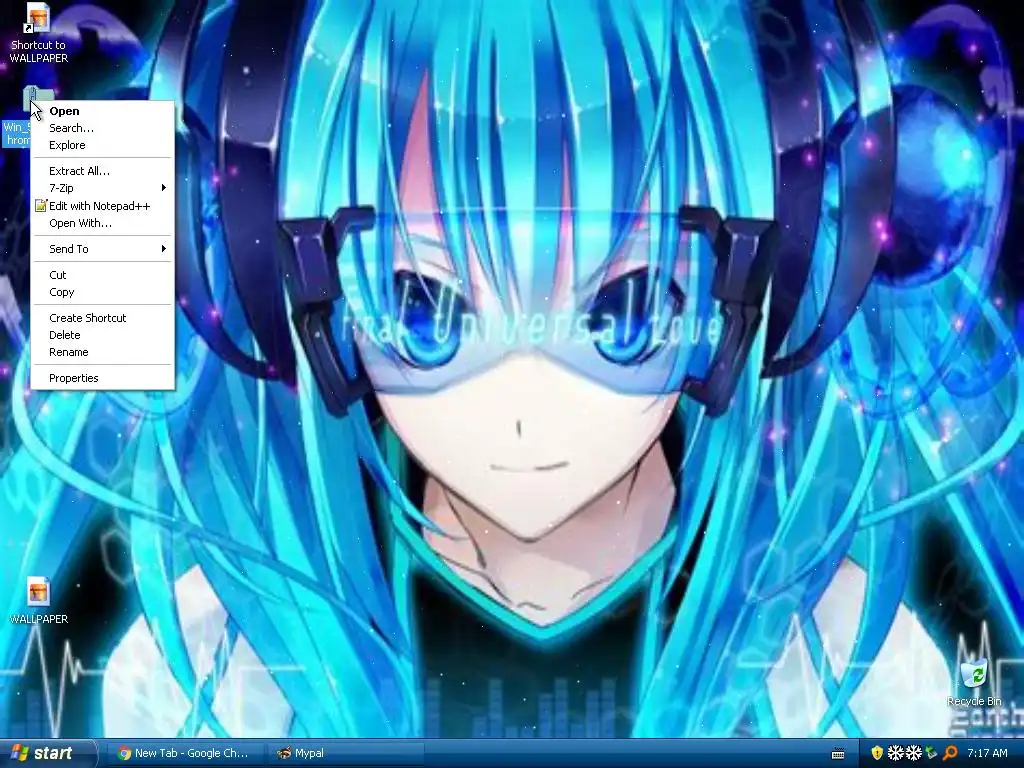Open Properties from the context menu
The width and height of the screenshot is (1024, 768).
point(103,378)
